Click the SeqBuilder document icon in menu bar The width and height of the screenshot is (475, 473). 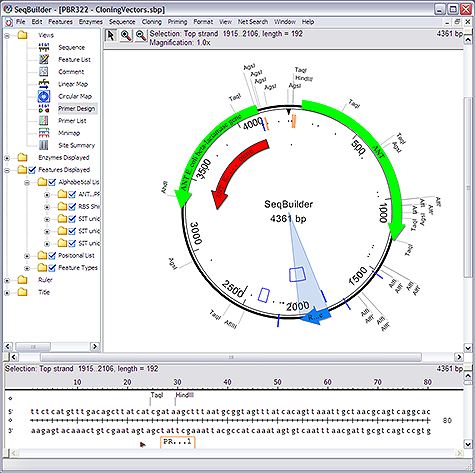[9, 22]
